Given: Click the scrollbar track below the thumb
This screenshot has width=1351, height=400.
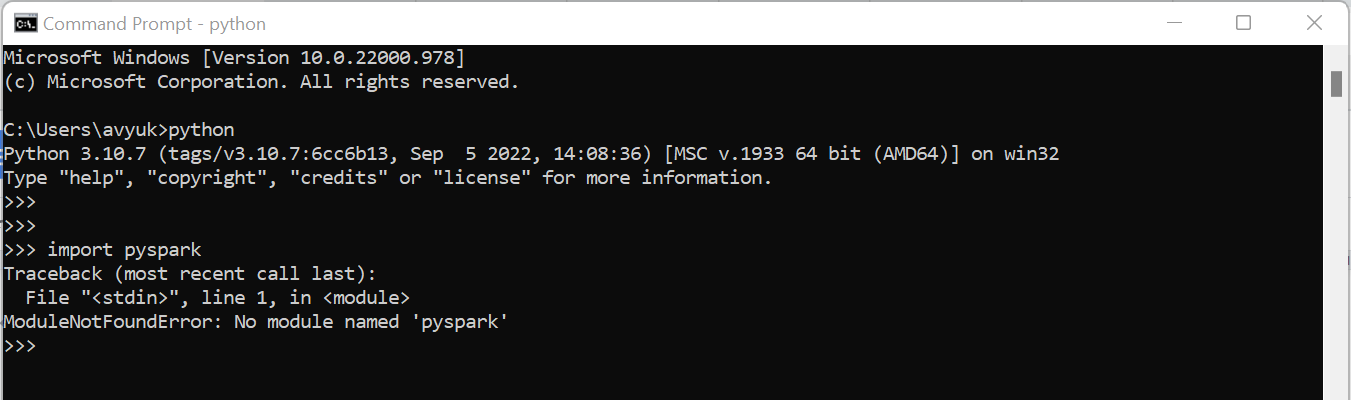Looking at the screenshot, I should 1336,250.
